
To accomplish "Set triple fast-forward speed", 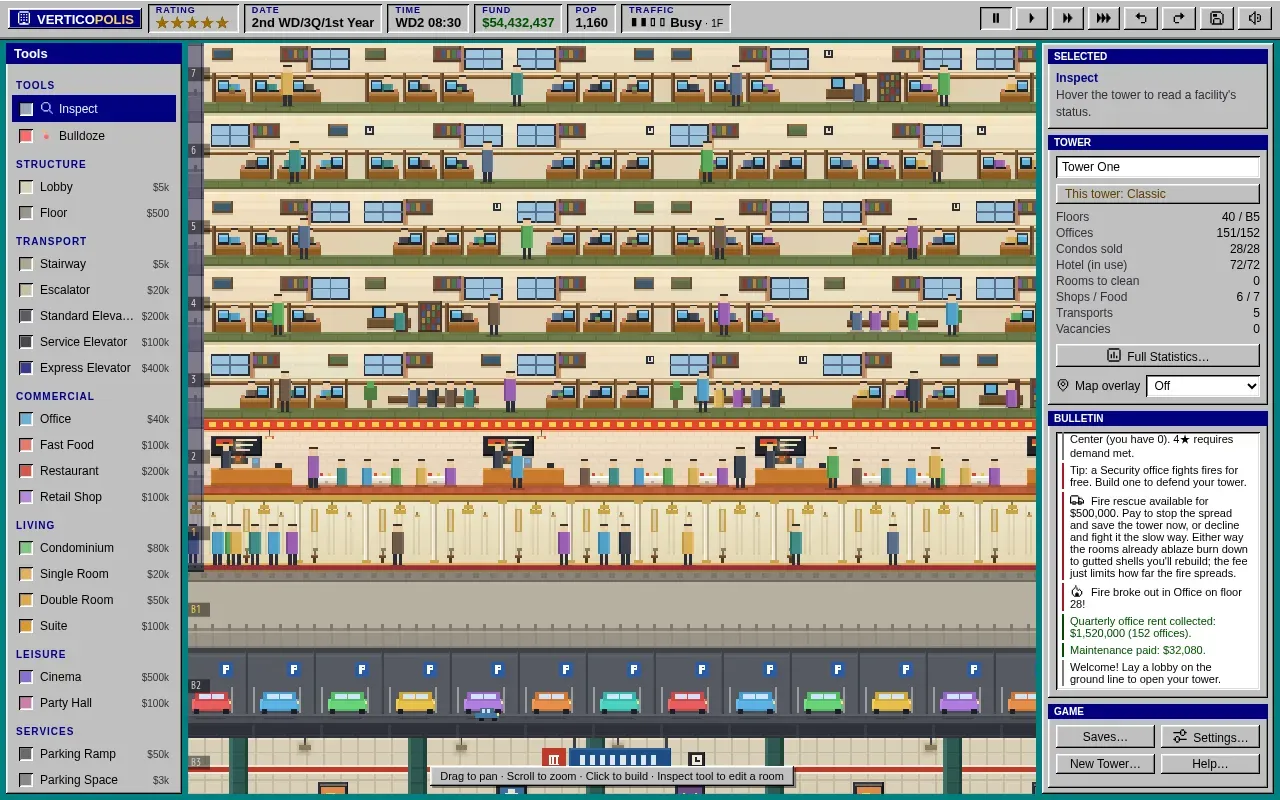I will [x=1104, y=18].
